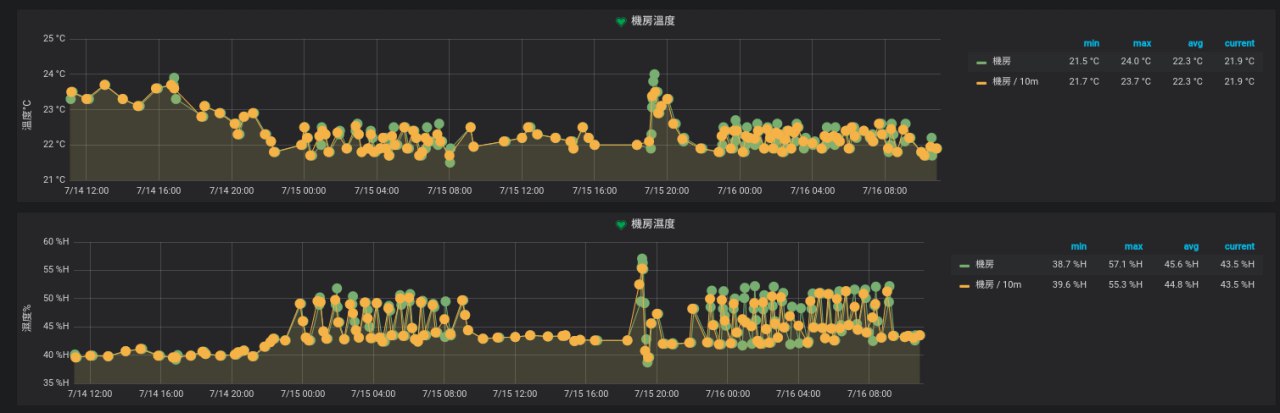The width and height of the screenshot is (1280, 413).
Task: Click the 21.7 °C min value
Action: click(x=1084, y=82)
